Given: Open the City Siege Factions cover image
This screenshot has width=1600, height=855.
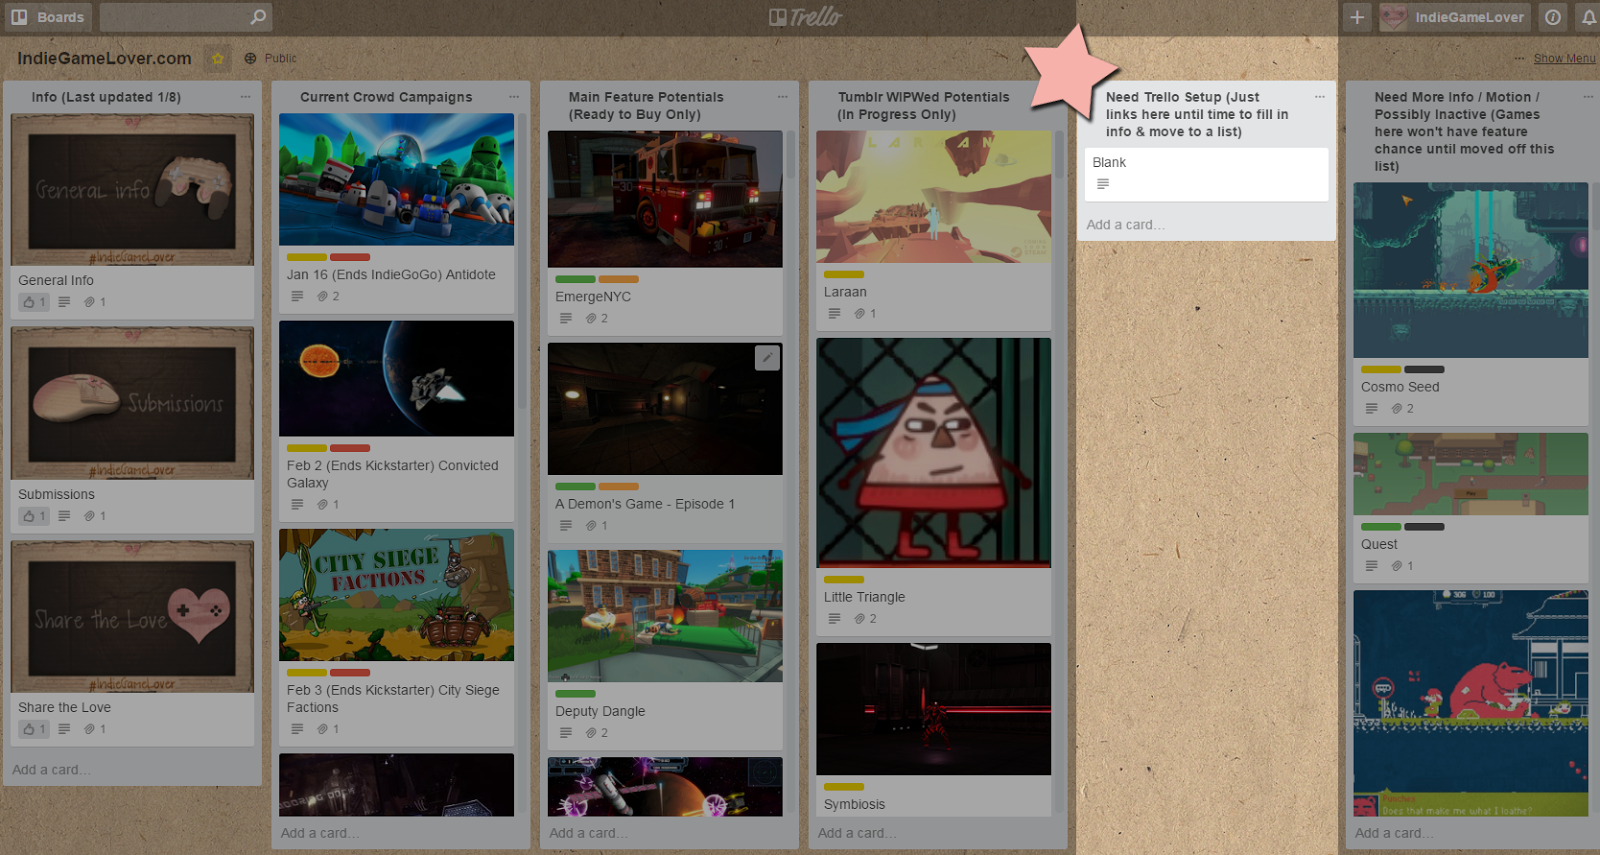Looking at the screenshot, I should point(397,595).
